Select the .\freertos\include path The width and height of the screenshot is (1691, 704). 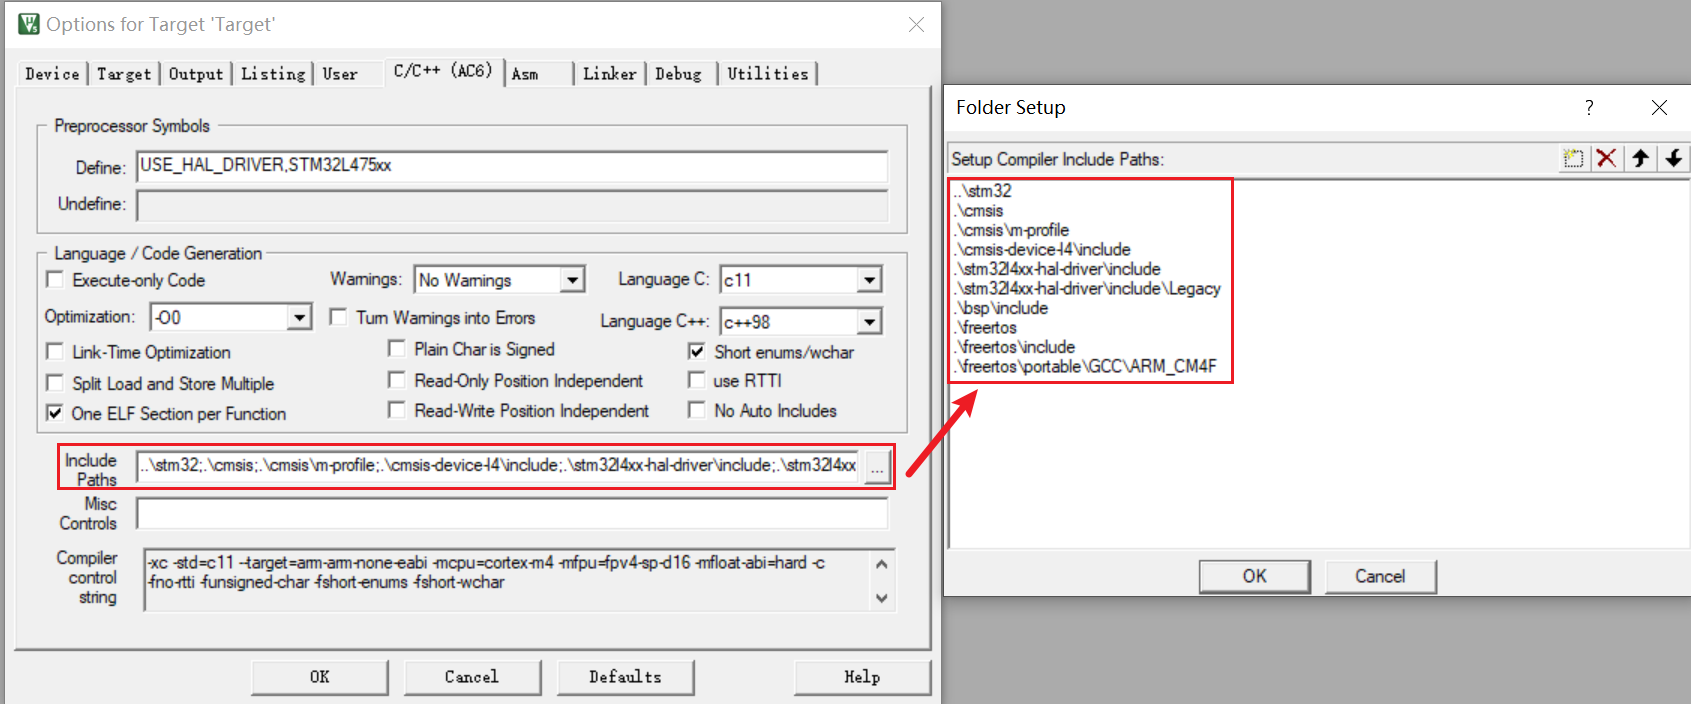(1016, 347)
